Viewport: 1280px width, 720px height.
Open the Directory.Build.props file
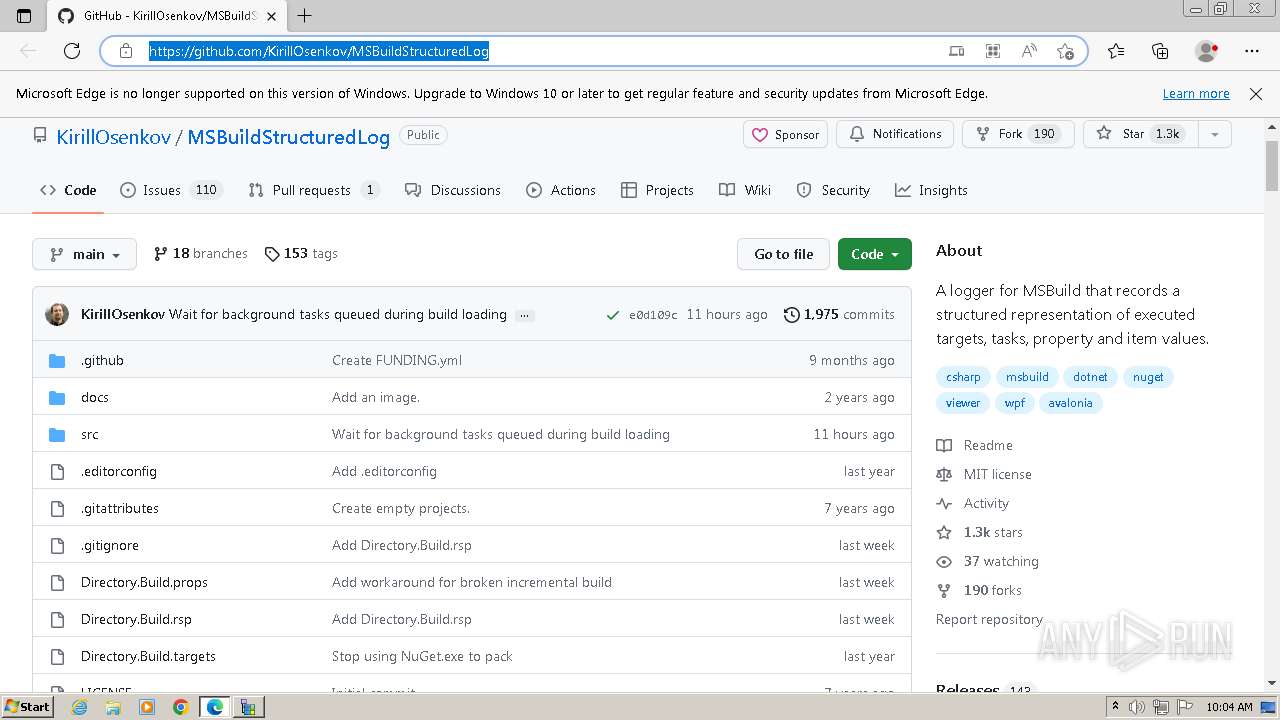pyautogui.click(x=144, y=582)
